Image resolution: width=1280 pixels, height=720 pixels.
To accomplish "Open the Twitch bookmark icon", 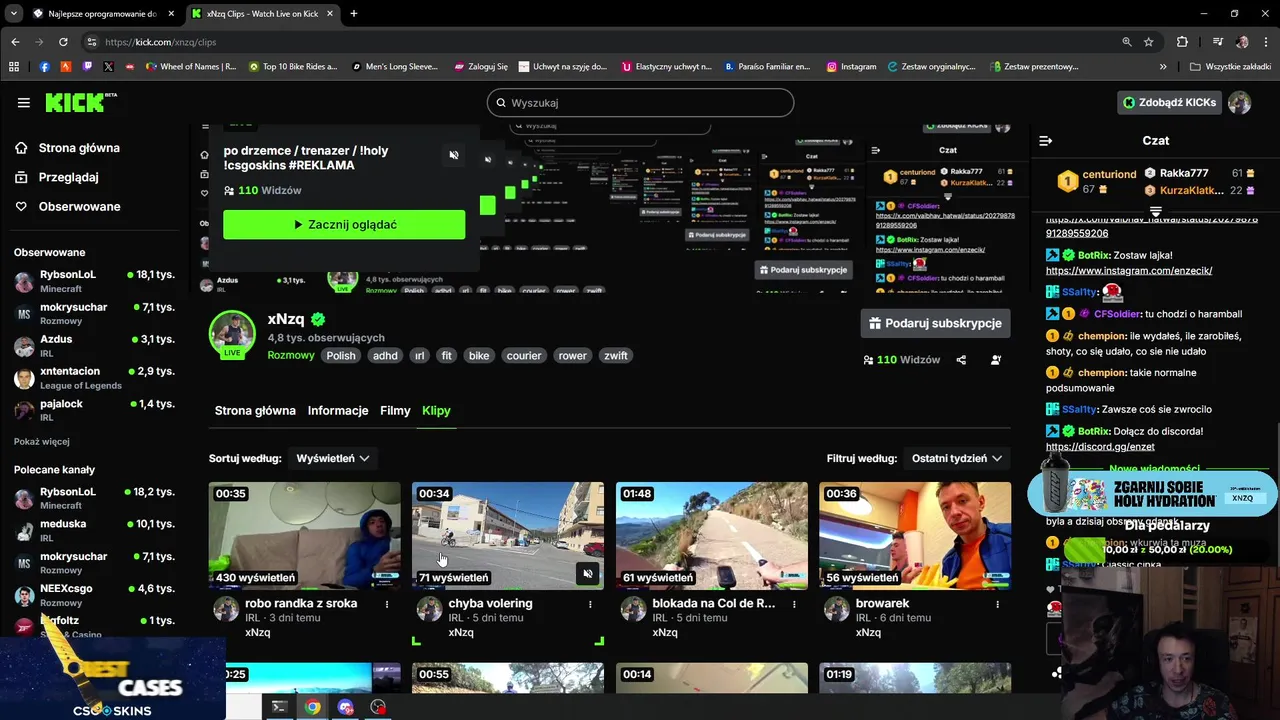I will [x=87, y=67].
